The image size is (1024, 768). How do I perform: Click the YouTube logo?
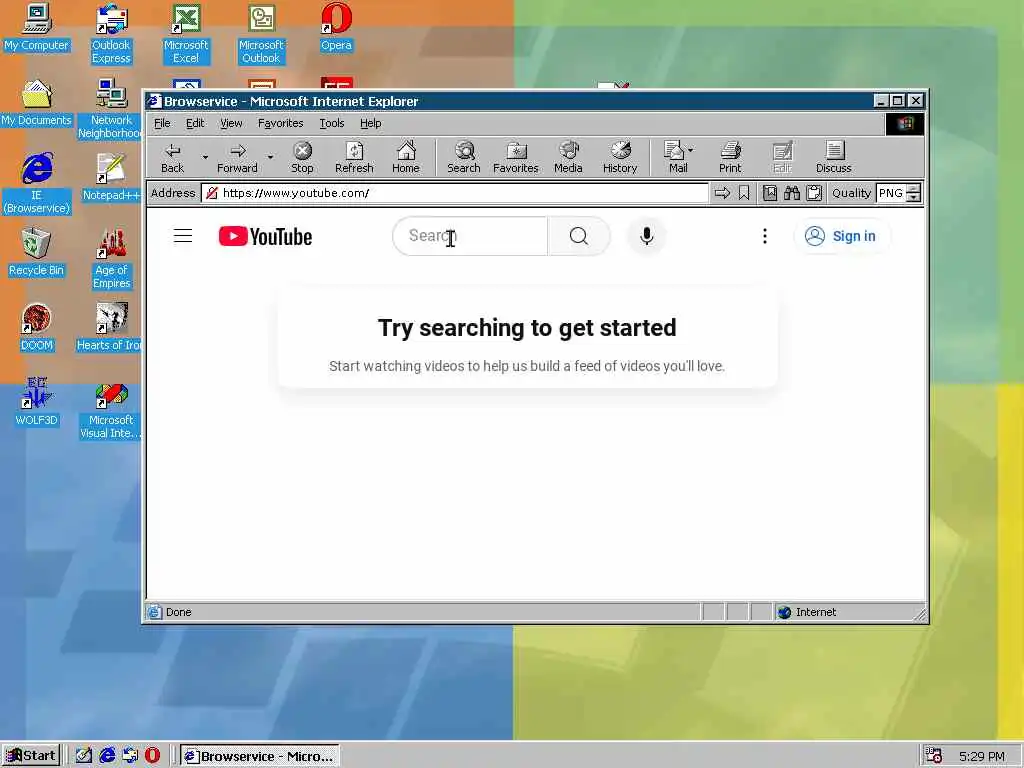pos(265,236)
